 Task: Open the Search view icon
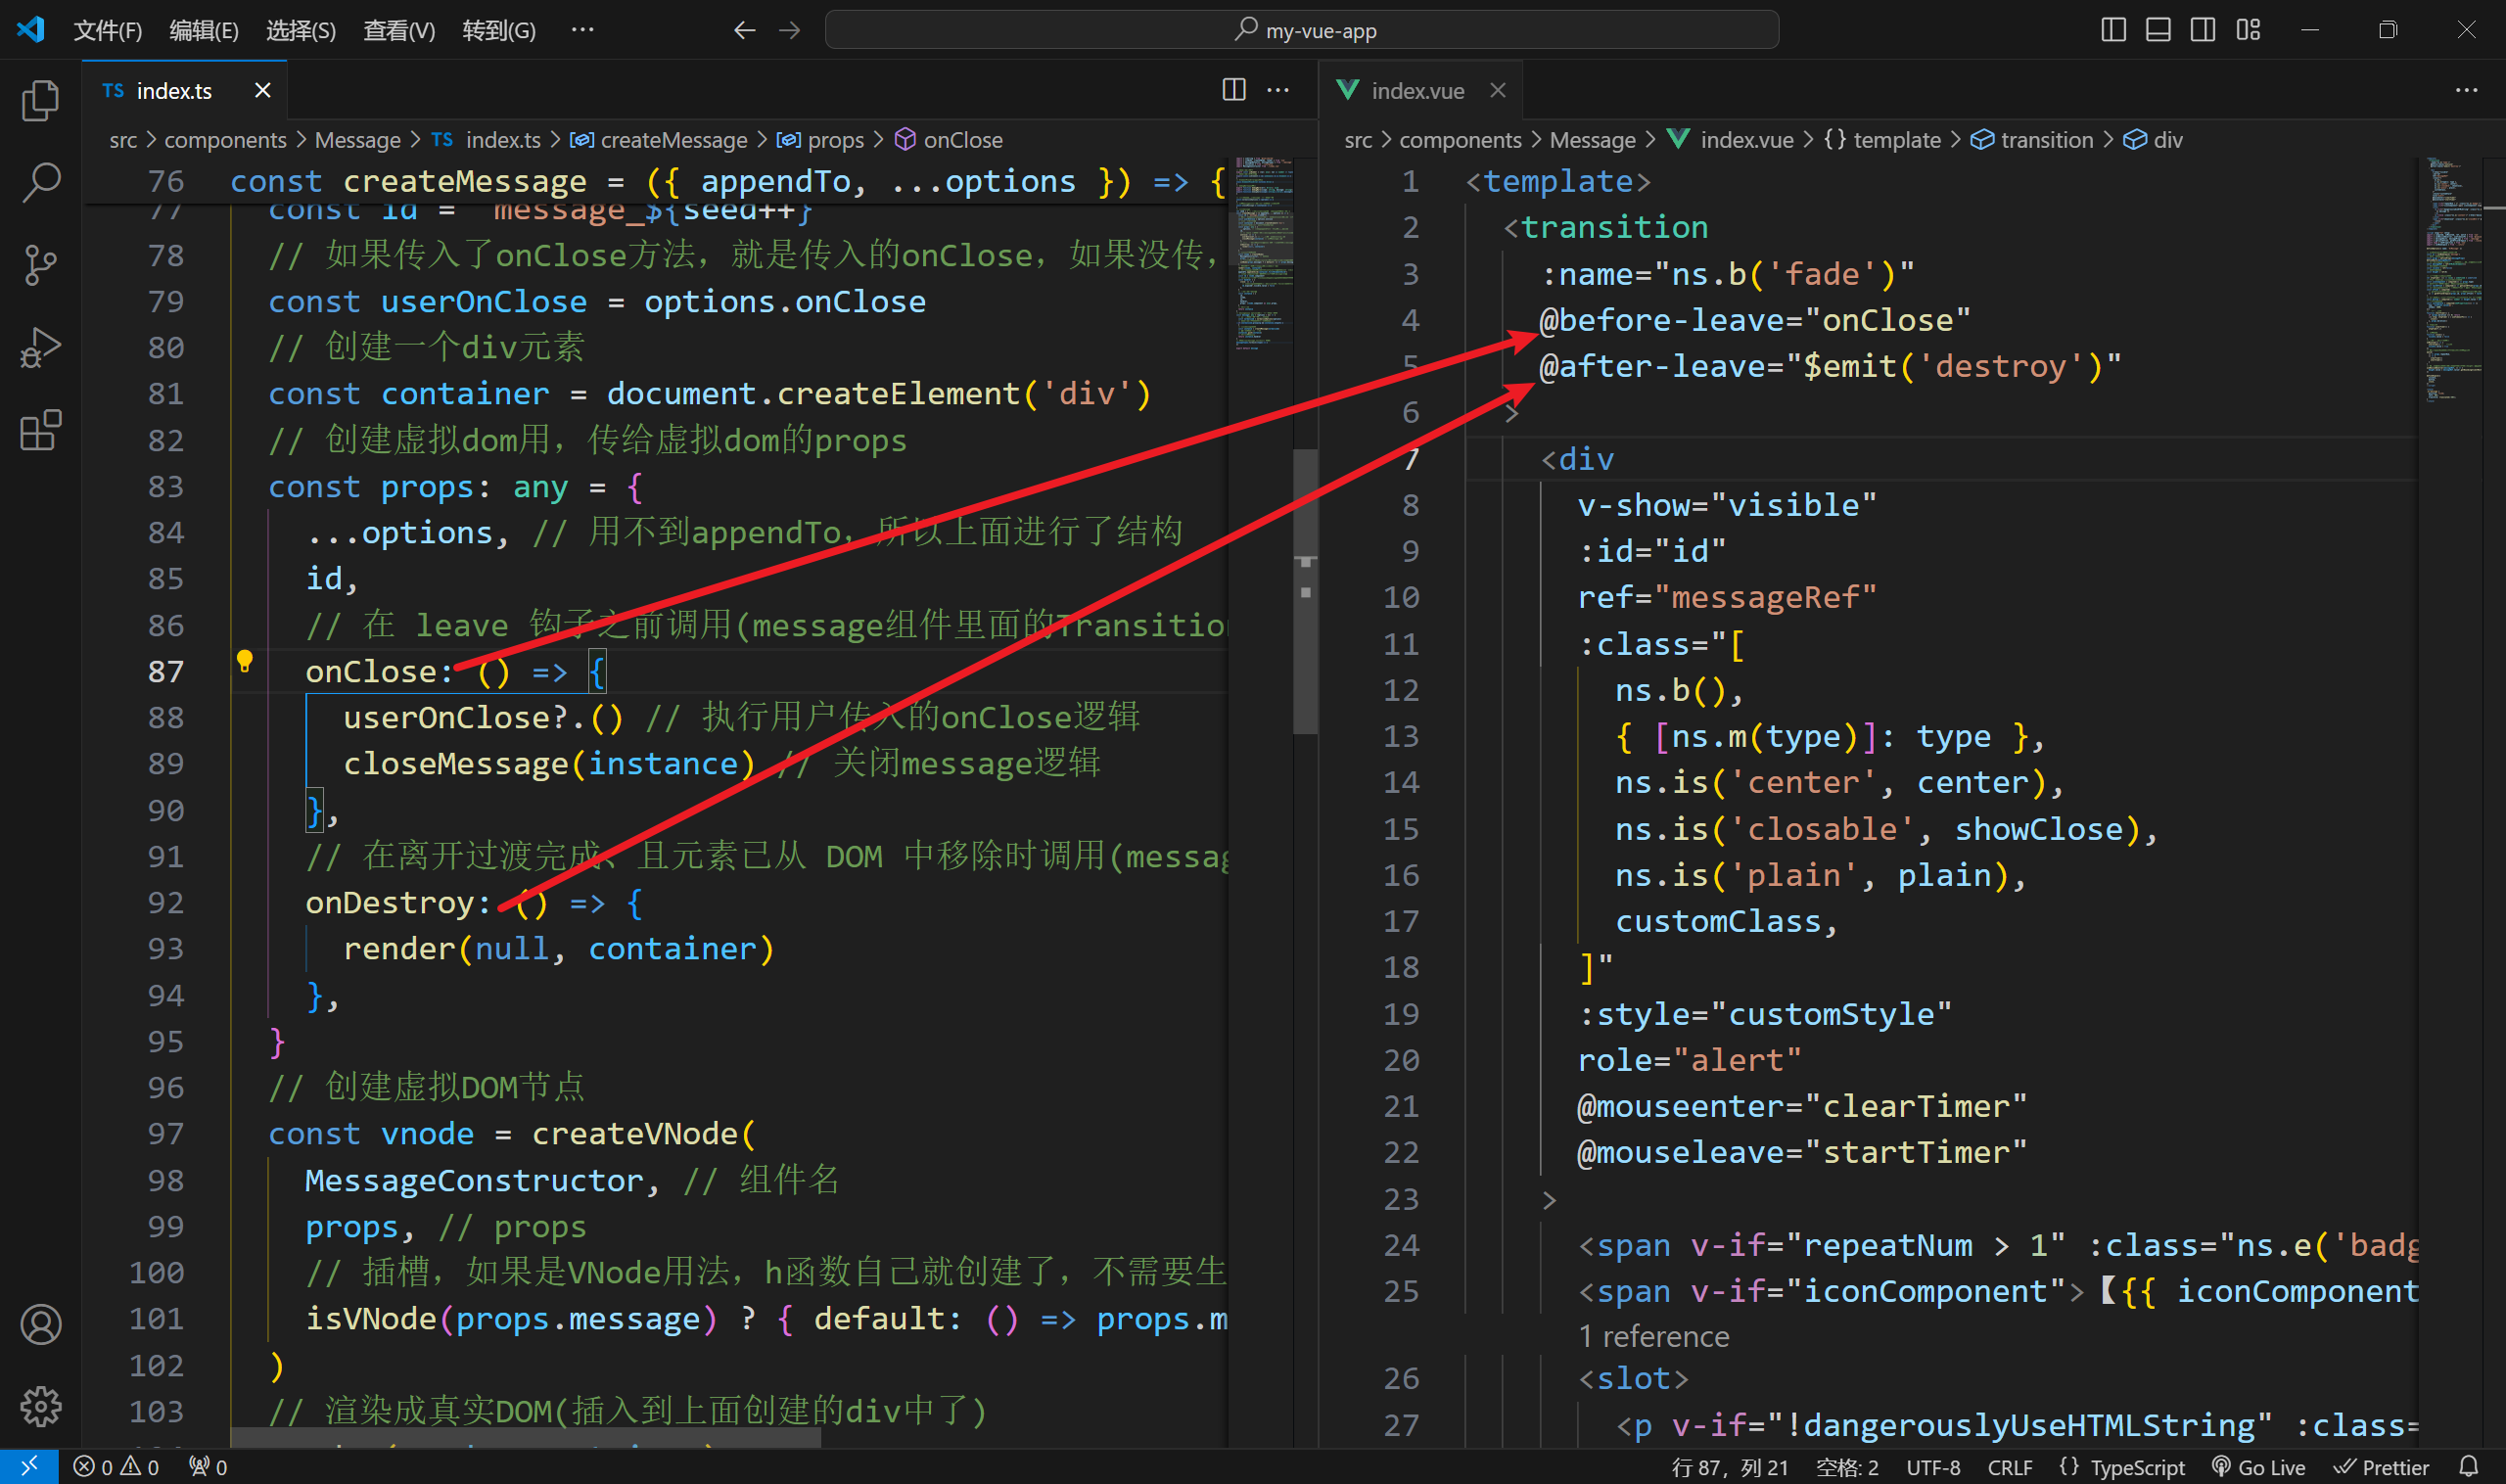coord(40,182)
